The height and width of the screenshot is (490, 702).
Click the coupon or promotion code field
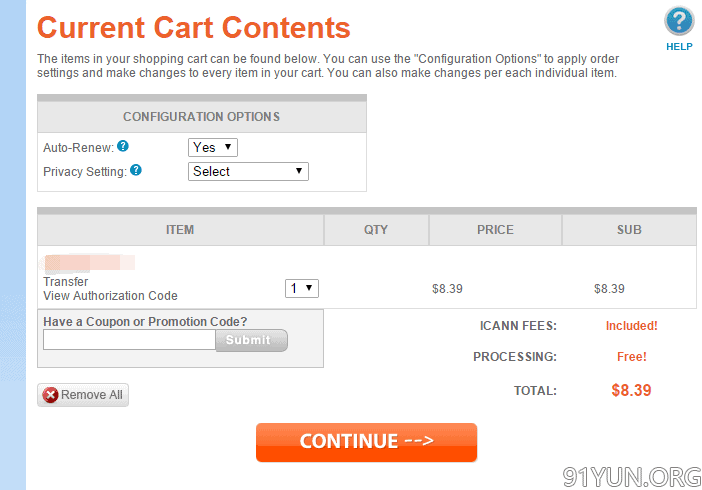coord(129,340)
